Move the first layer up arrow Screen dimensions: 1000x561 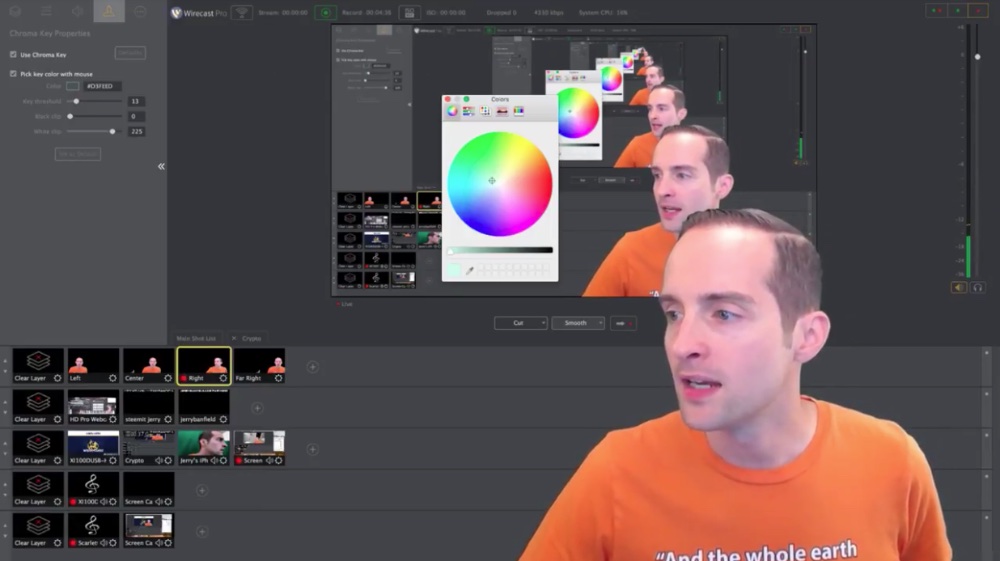tap(5, 361)
